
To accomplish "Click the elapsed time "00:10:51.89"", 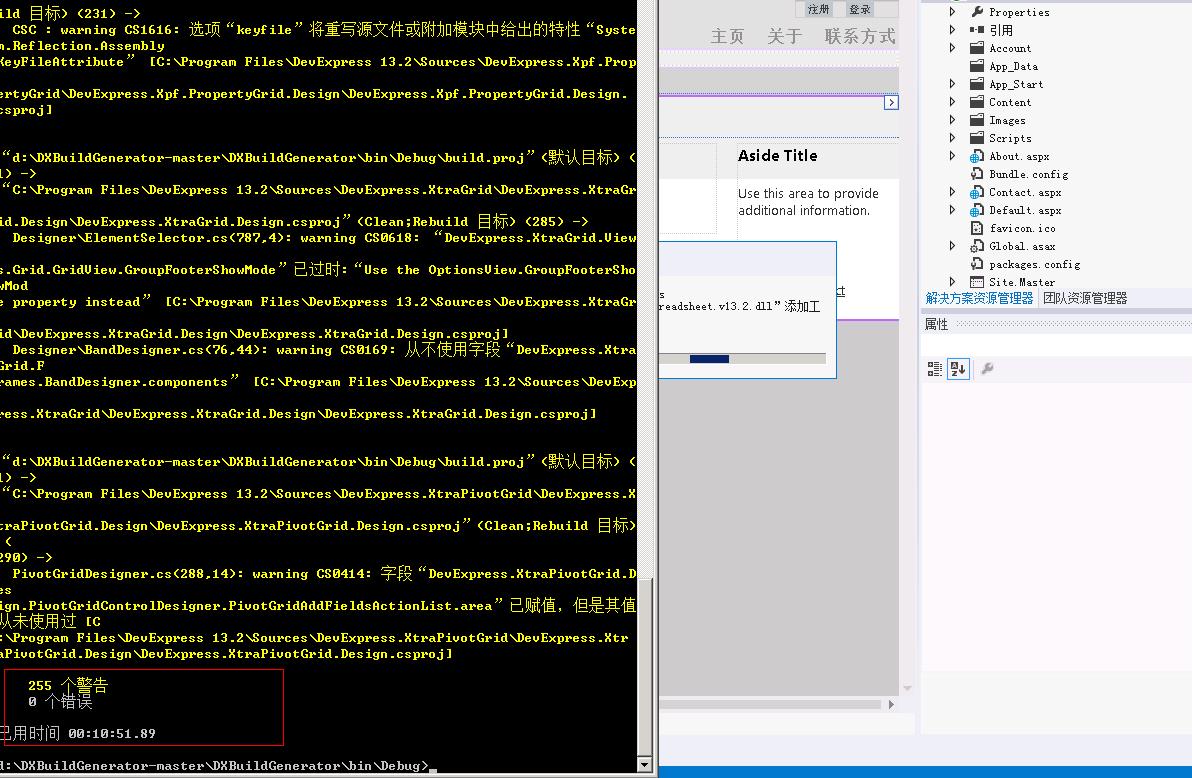I will point(112,734).
